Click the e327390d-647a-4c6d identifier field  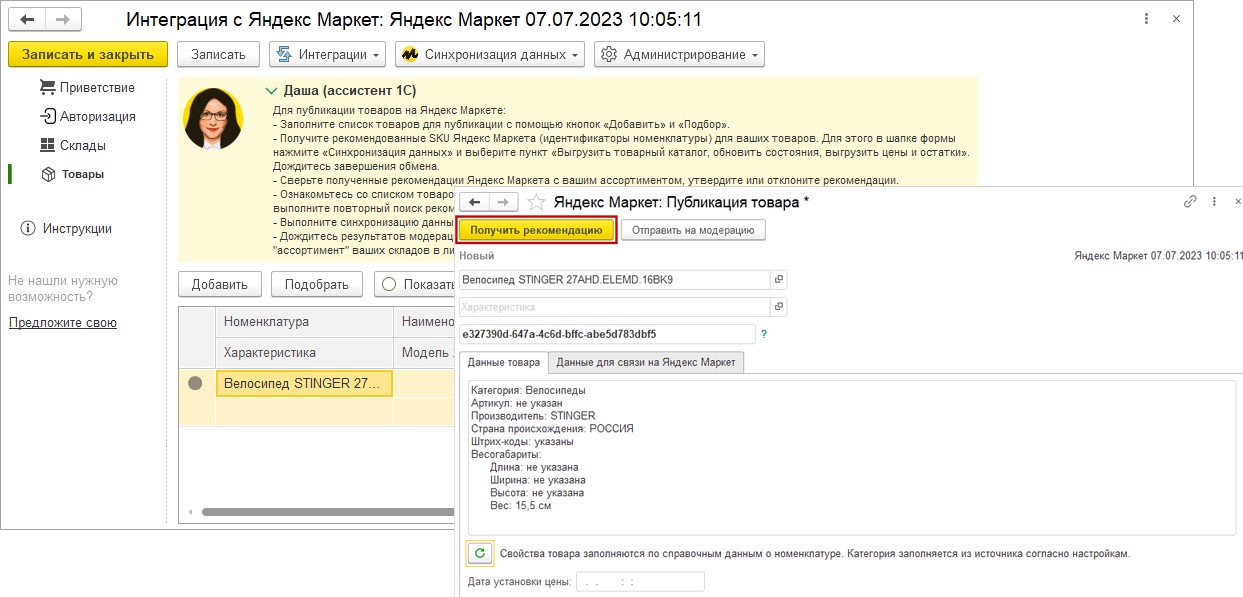(607, 334)
